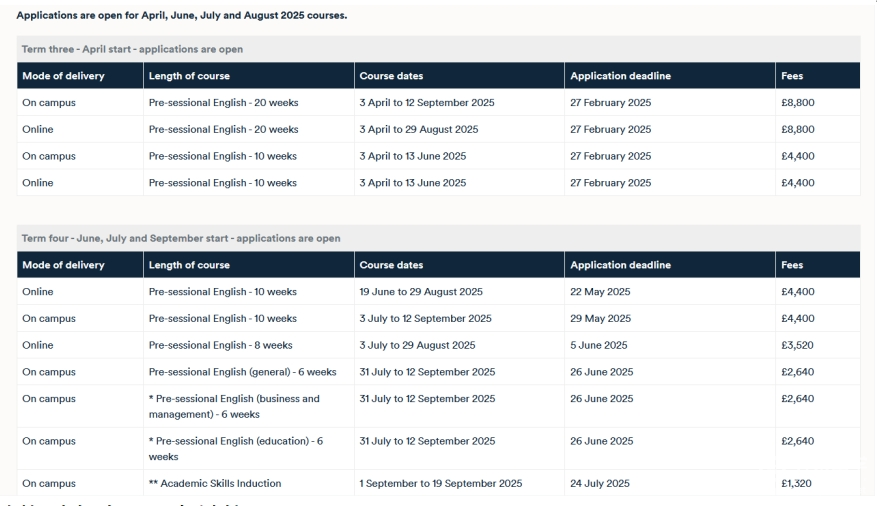The width and height of the screenshot is (877, 506).
Task: Select Length of course header in first table
Action: pos(189,76)
